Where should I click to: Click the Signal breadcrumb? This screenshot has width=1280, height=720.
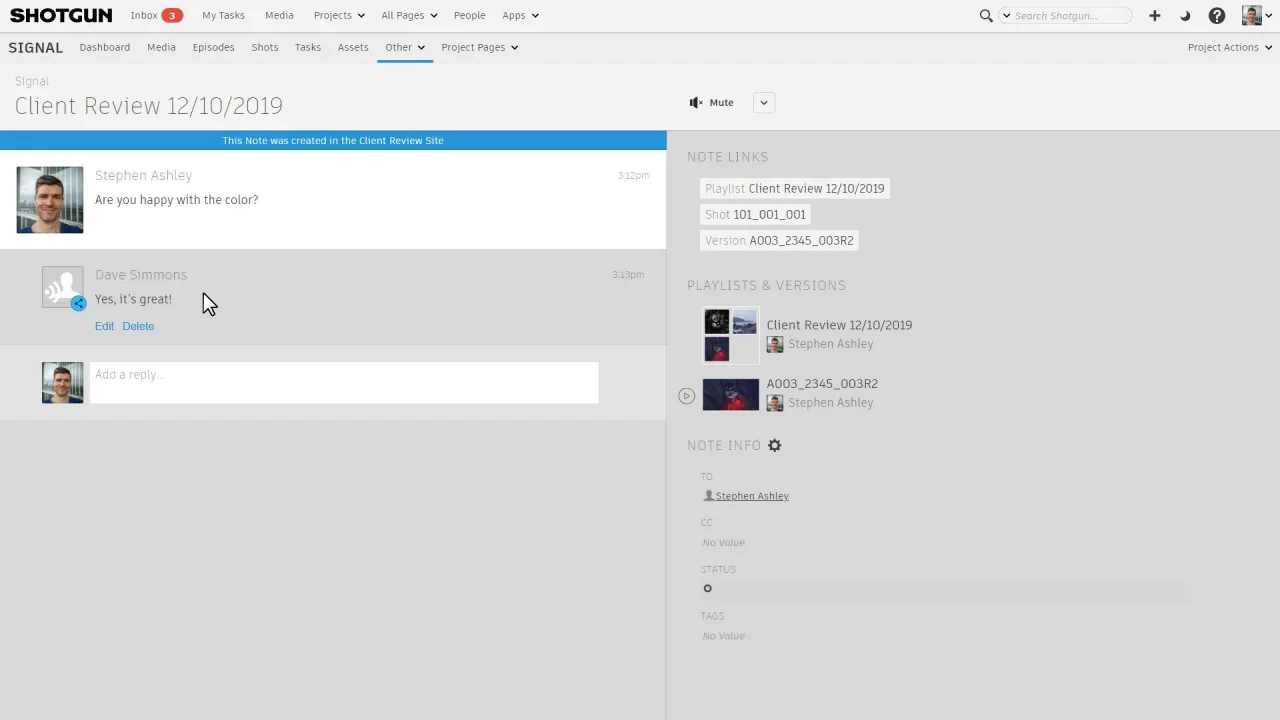[x=32, y=81]
